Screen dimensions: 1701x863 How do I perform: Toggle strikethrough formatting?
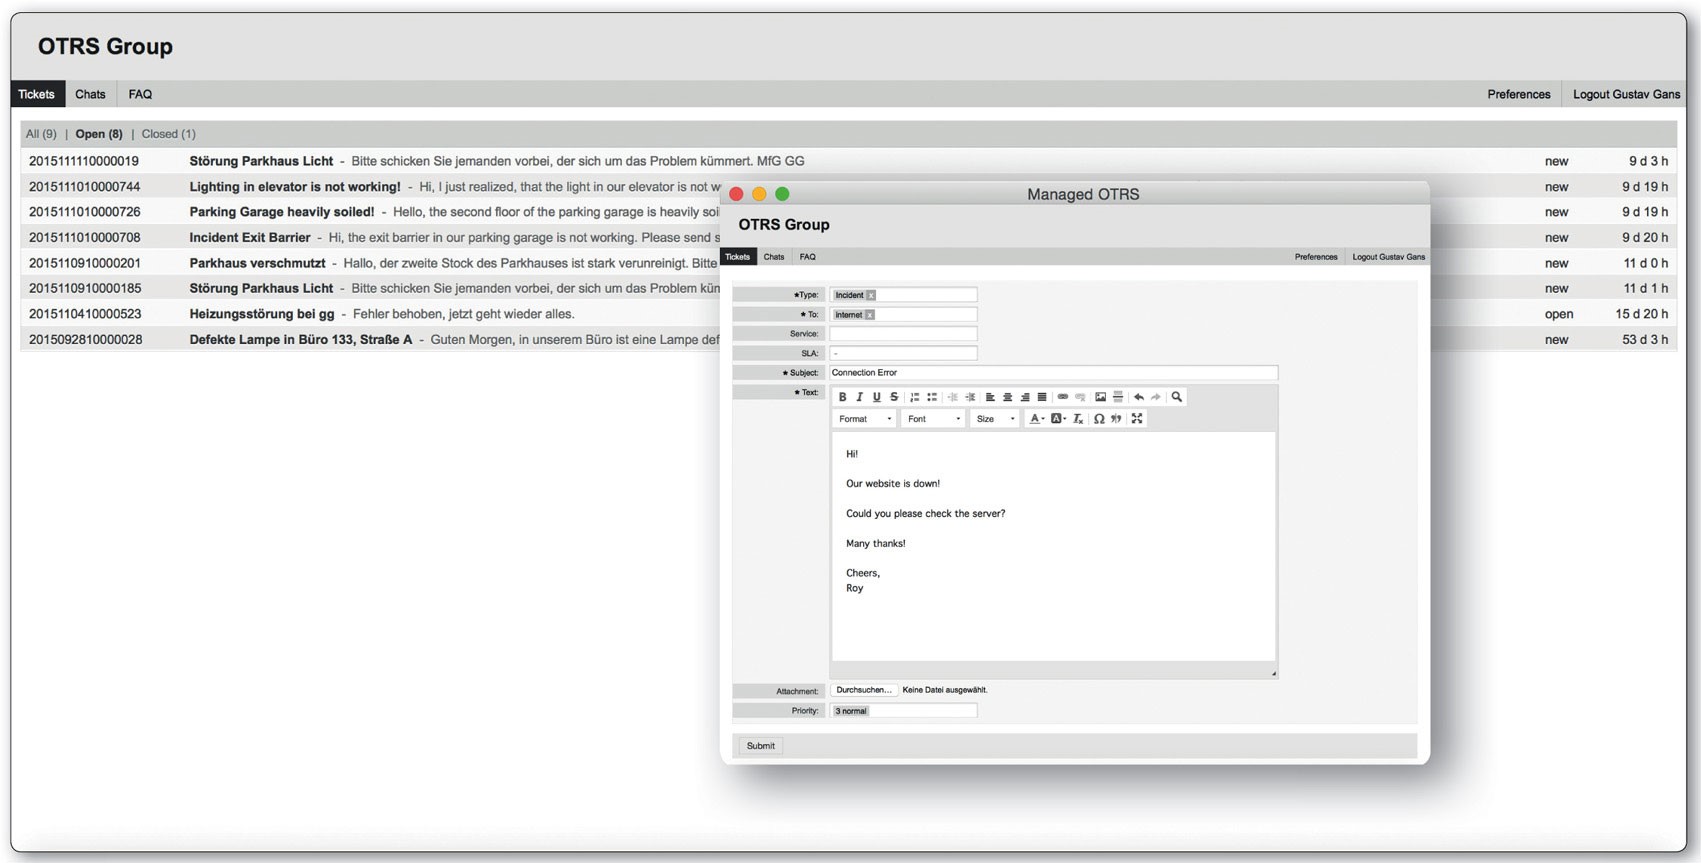tap(894, 397)
